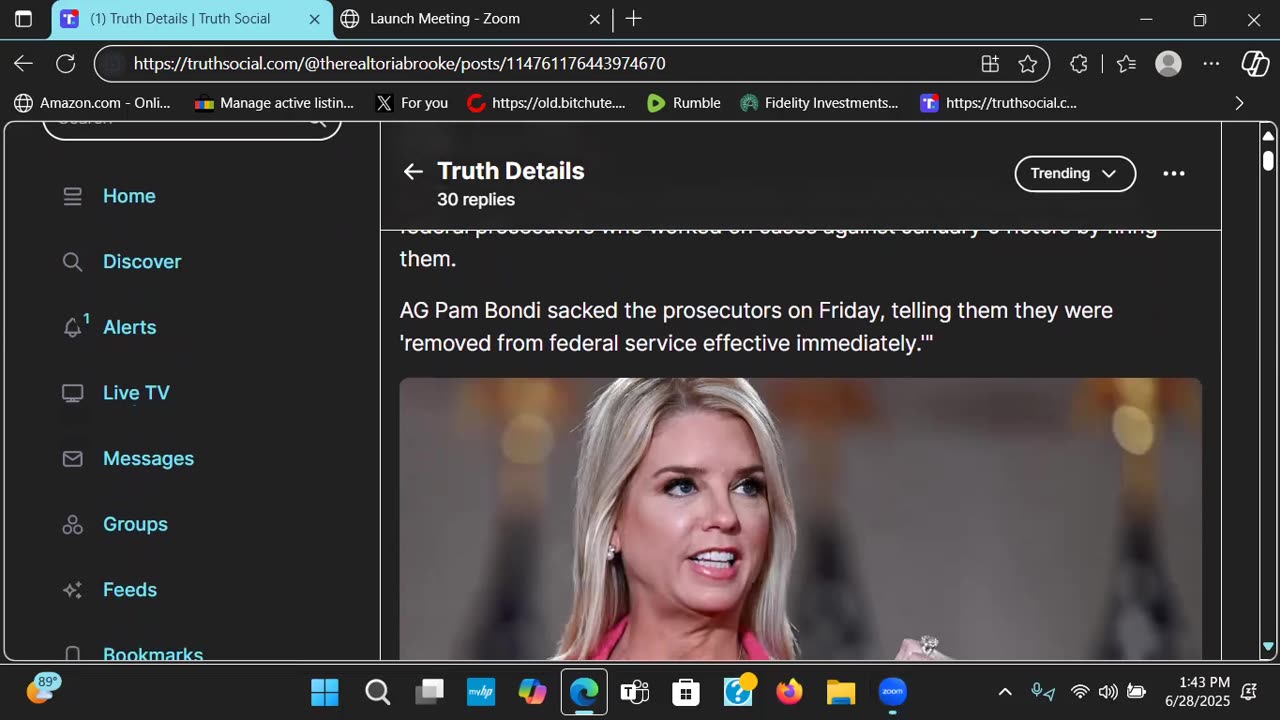Click the microphone tray icon
The width and height of the screenshot is (1280, 720).
(x=1043, y=692)
